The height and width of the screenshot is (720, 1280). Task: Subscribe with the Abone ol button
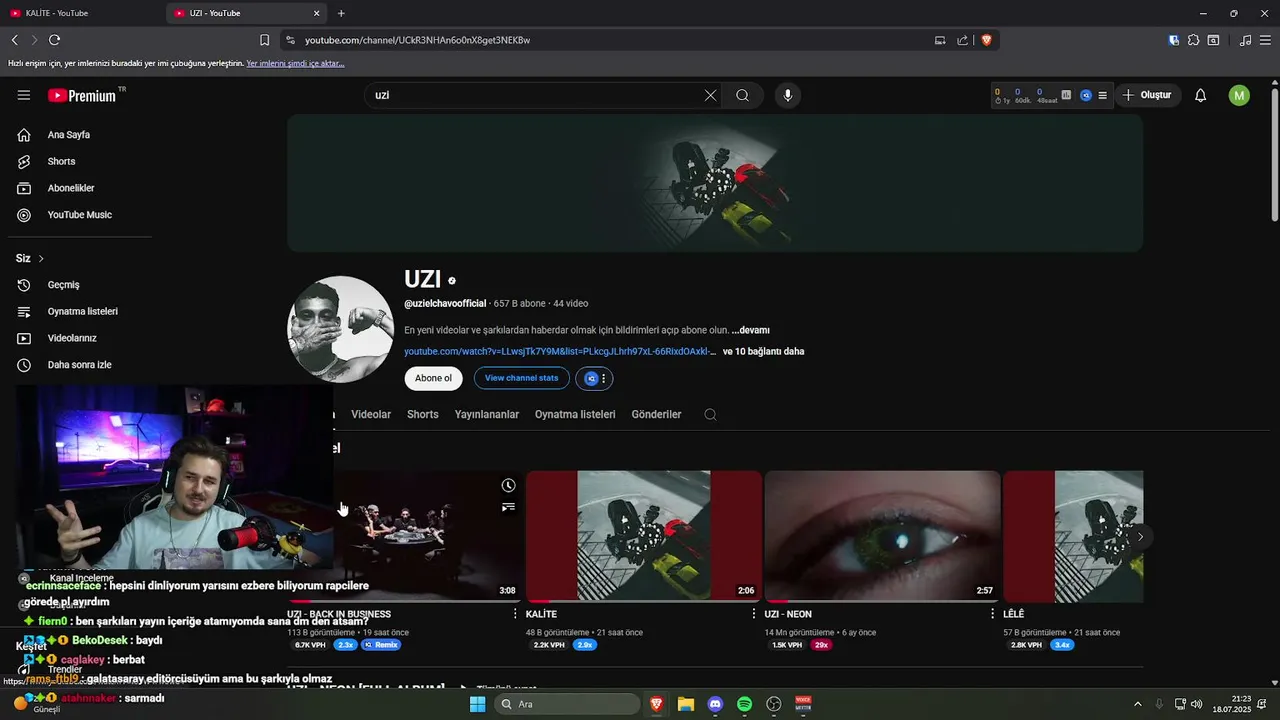[433, 378]
